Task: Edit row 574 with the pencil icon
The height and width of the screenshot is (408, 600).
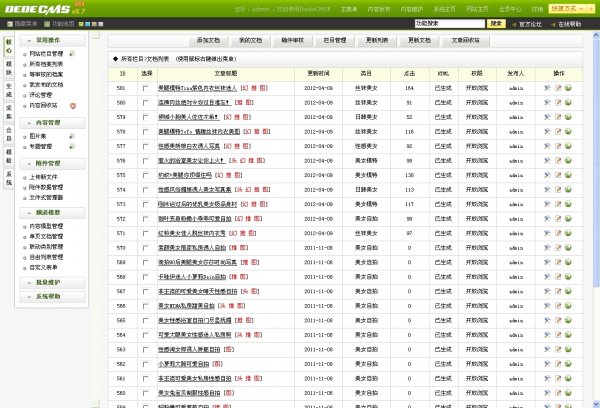Action: pos(558,190)
